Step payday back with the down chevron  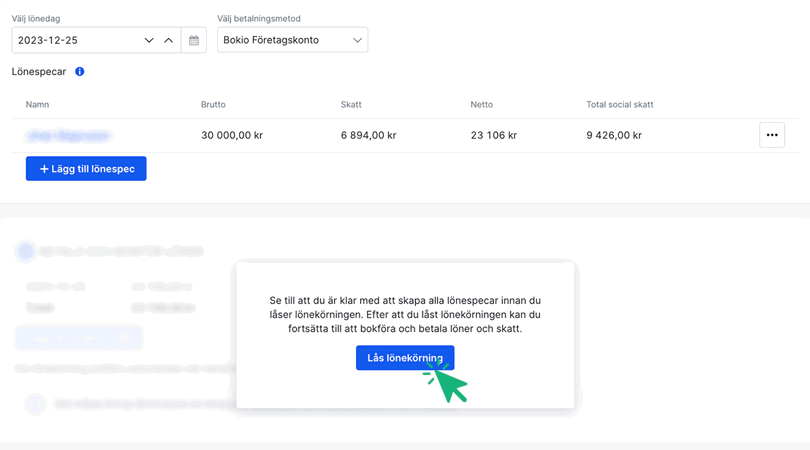pyautogui.click(x=149, y=41)
